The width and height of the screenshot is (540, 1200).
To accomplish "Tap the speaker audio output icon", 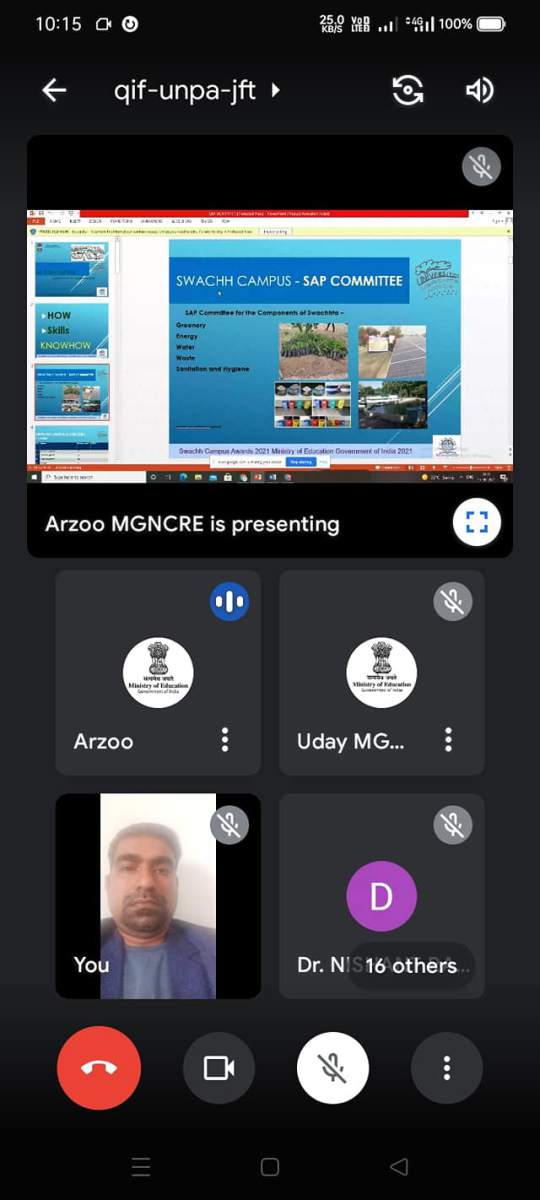I will (480, 90).
